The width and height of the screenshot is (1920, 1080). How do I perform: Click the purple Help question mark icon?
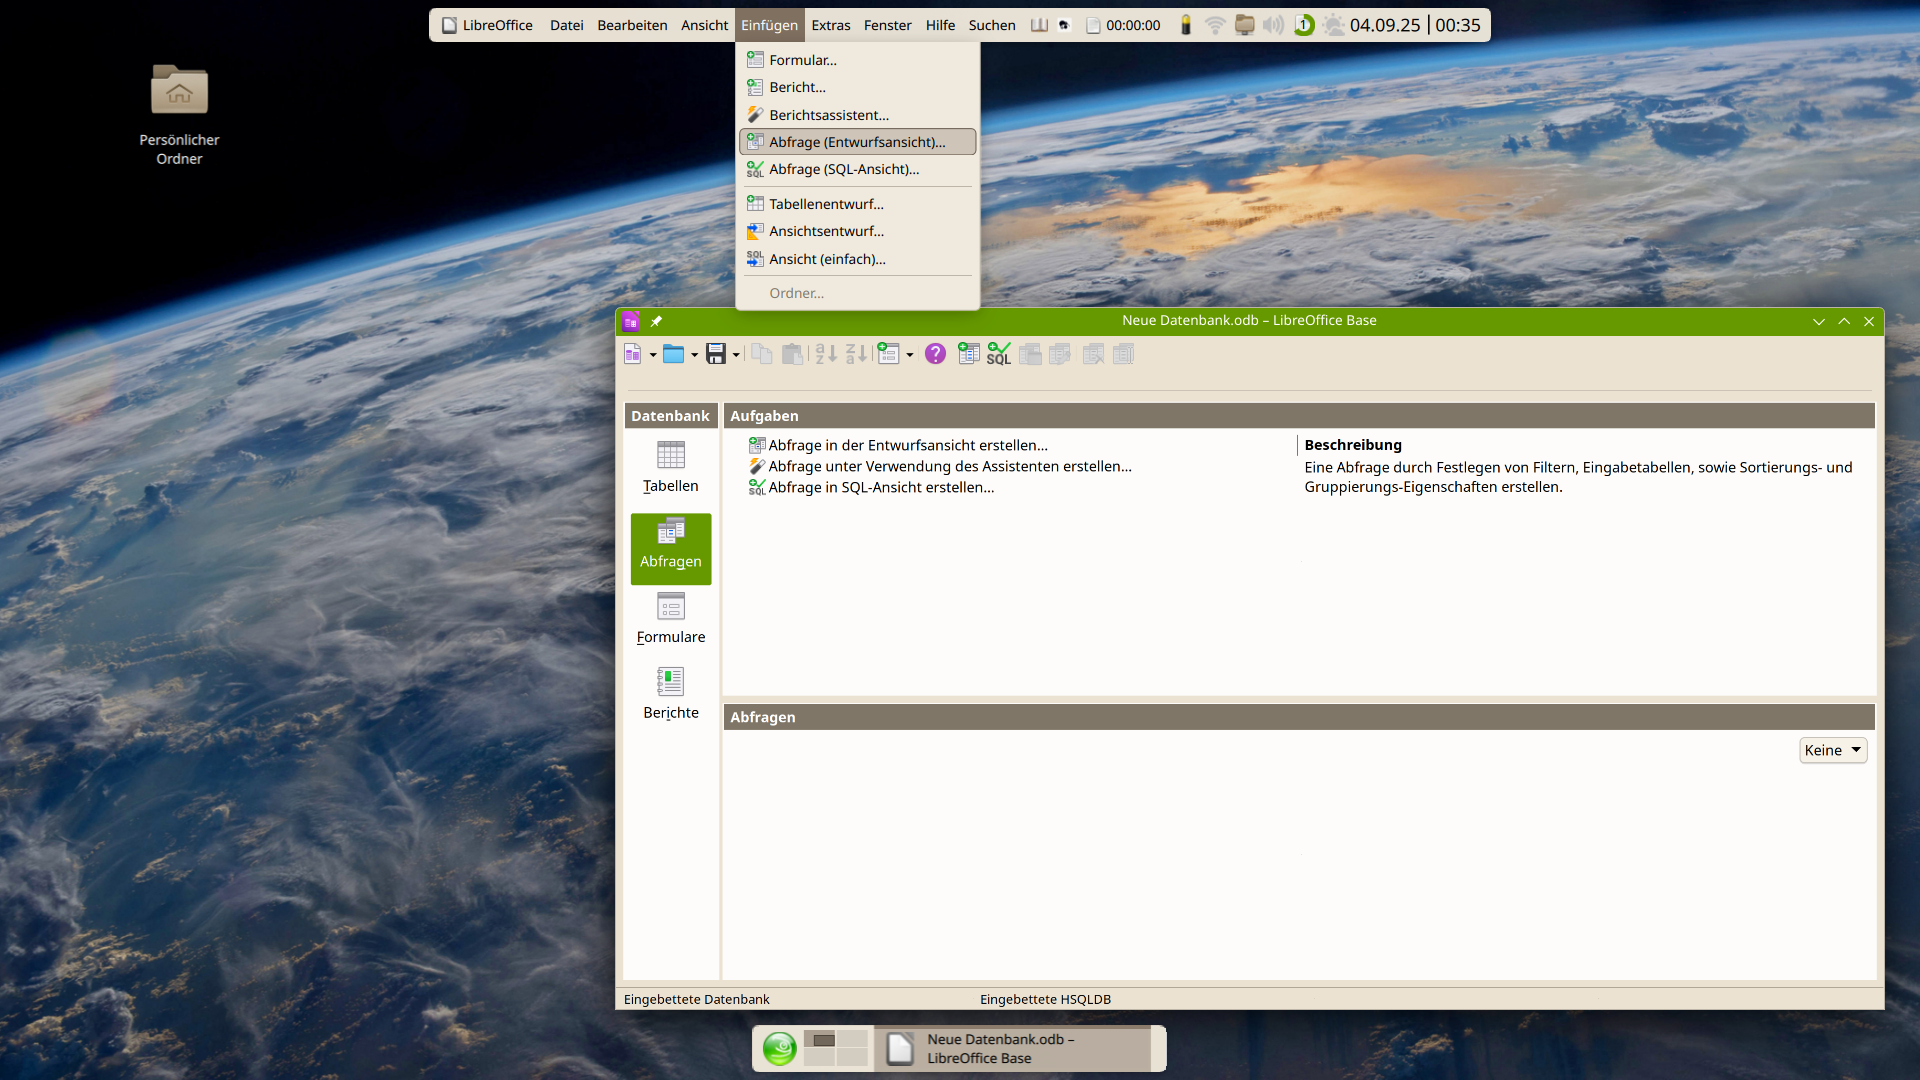[935, 354]
